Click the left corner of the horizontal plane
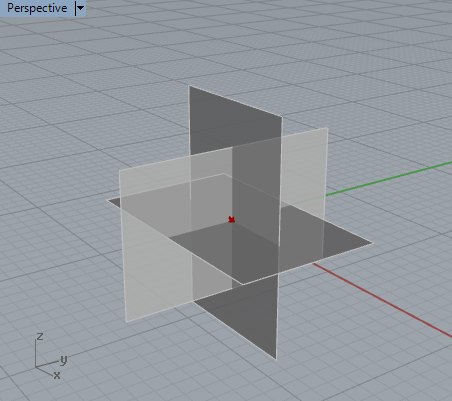Screen dimensions: 452x401 tap(108, 200)
